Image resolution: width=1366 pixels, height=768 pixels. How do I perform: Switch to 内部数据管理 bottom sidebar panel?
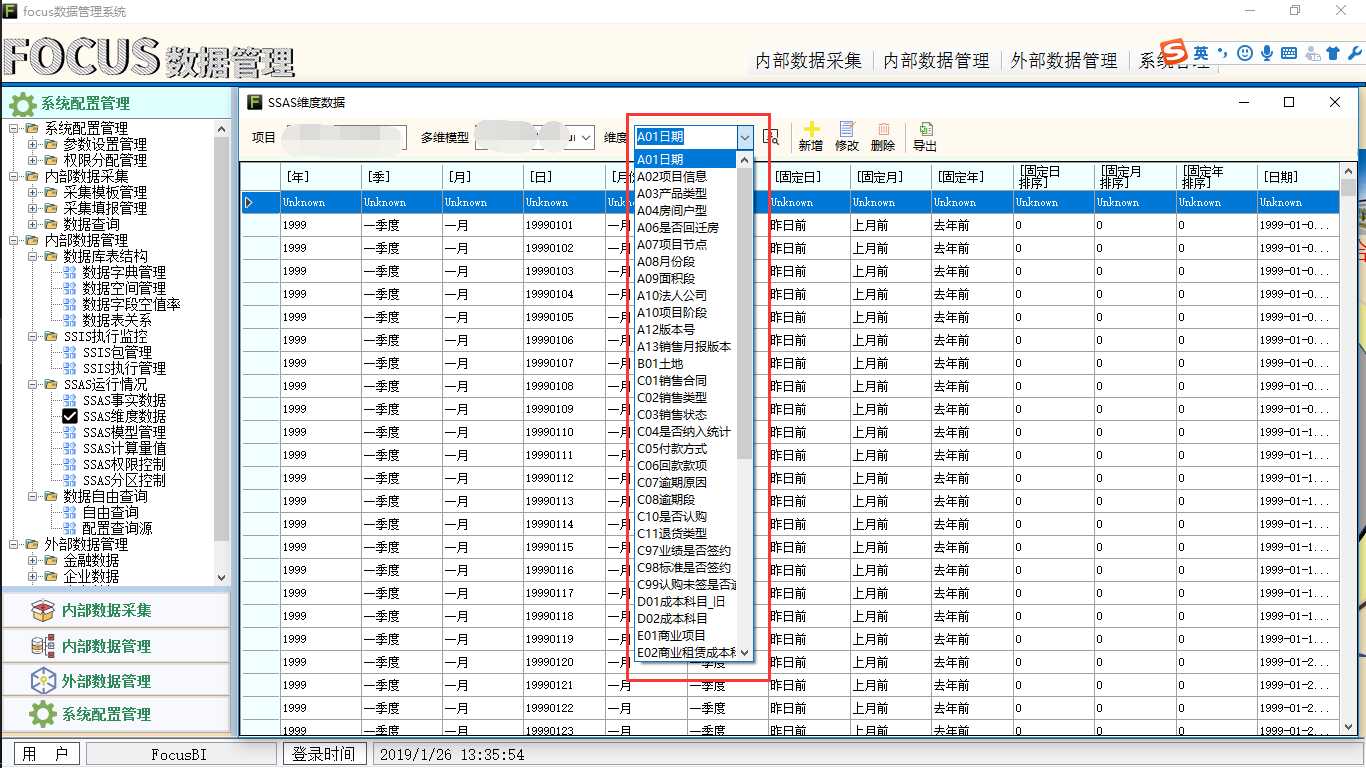(115, 646)
